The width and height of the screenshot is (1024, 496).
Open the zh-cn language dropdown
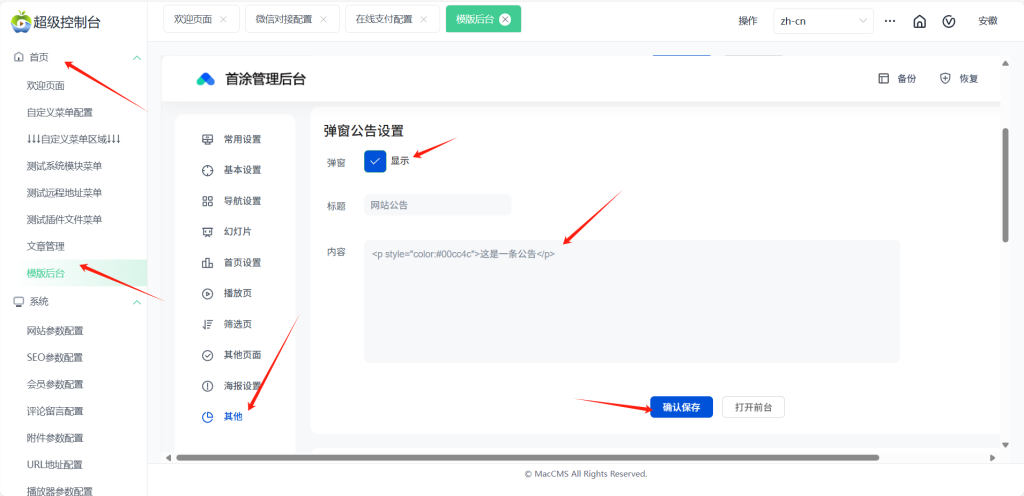coord(823,21)
